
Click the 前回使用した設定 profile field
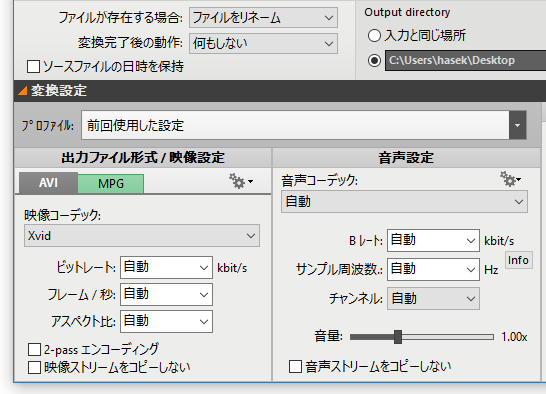pyautogui.click(x=295, y=125)
